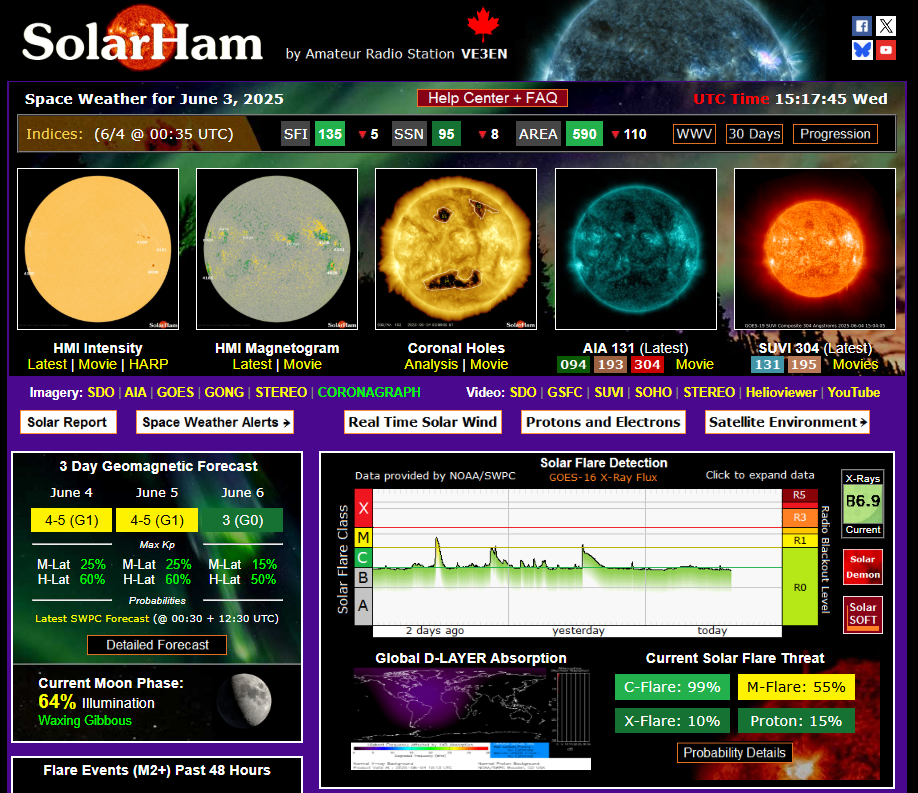Screen dimensions: 918x793
Task: Select the 193 wavelength button
Action: [611, 365]
